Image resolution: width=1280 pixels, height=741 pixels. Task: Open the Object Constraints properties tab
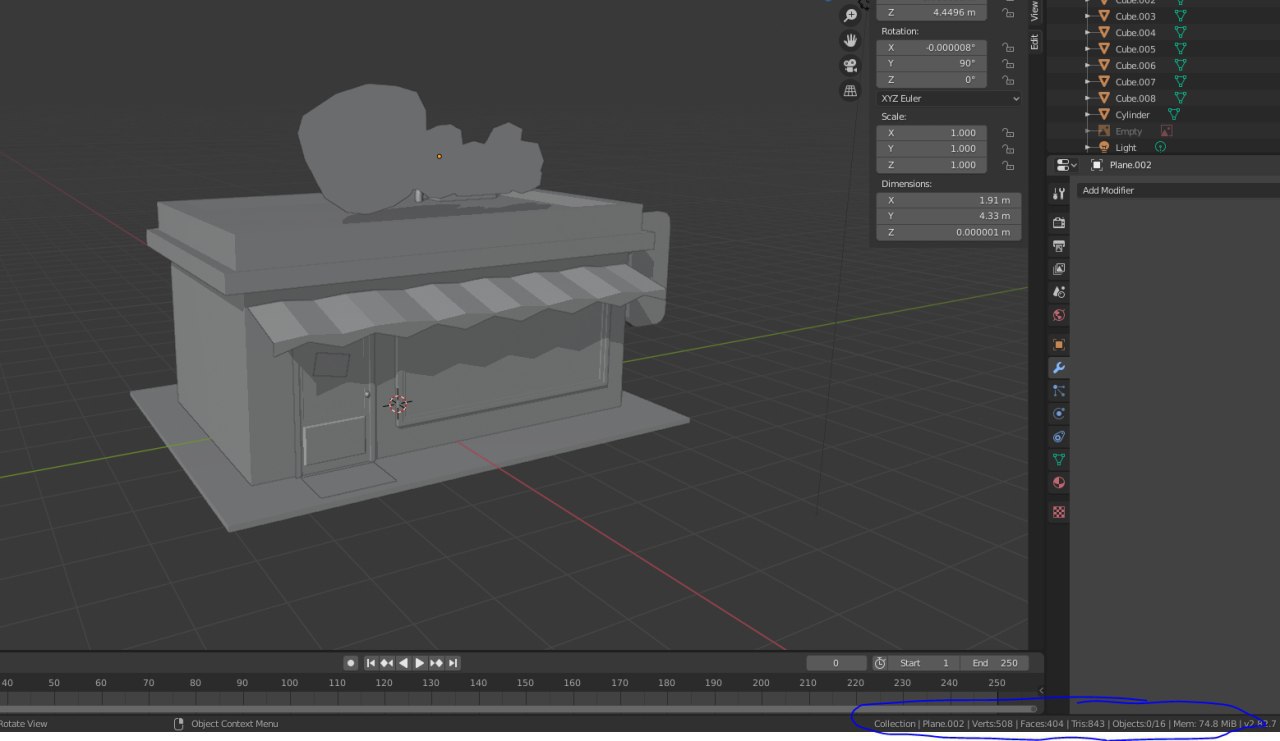[1059, 437]
